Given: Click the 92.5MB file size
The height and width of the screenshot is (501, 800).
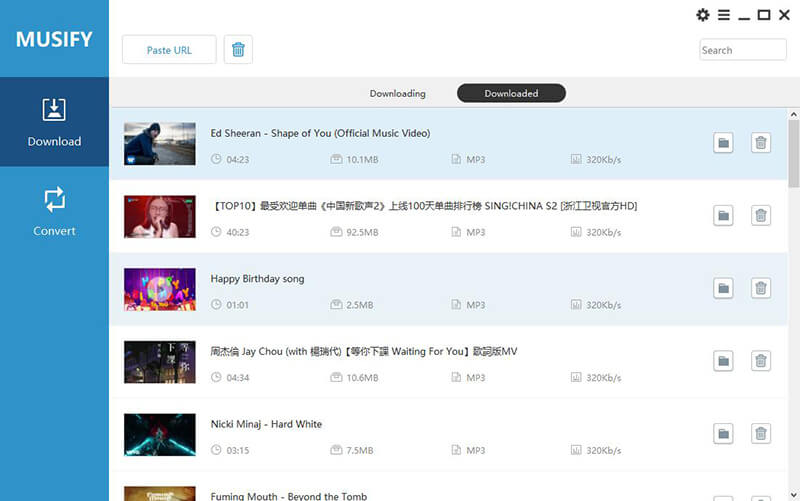Looking at the screenshot, I should point(362,233).
